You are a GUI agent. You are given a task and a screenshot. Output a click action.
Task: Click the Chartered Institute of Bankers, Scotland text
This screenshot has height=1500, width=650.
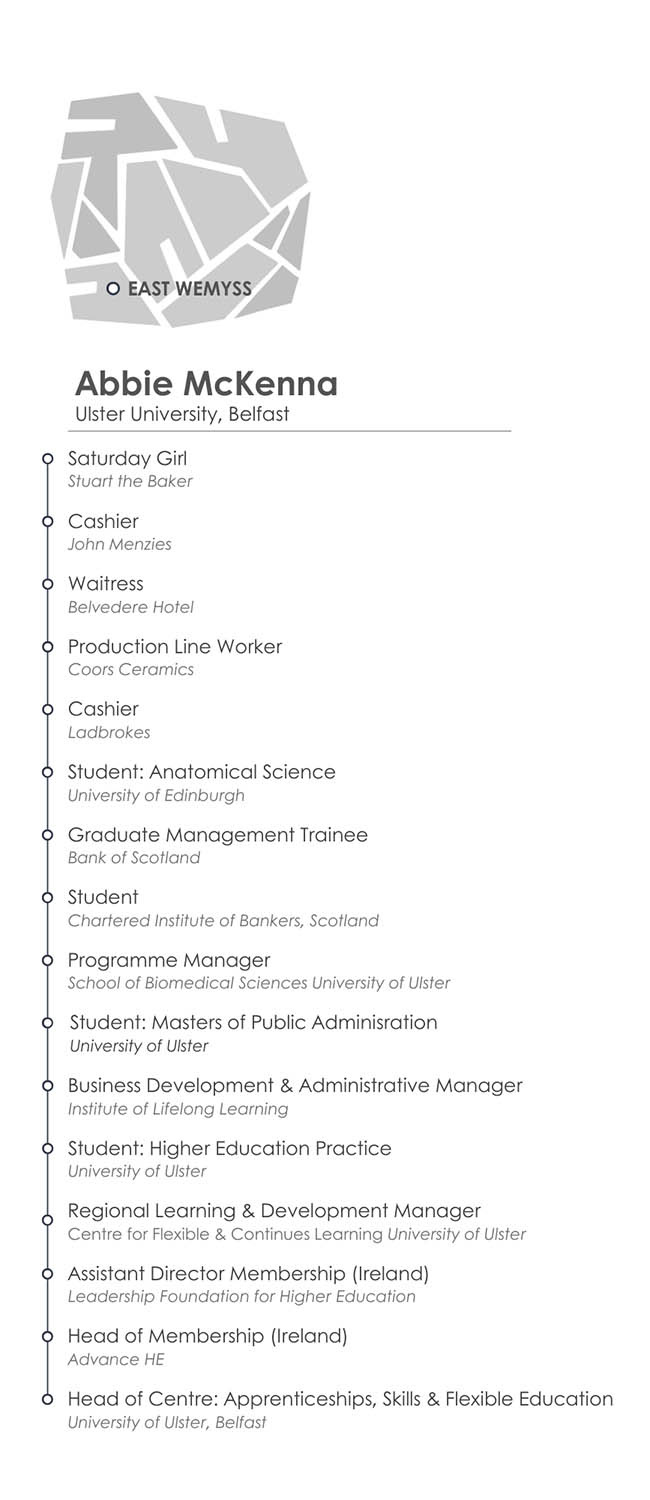click(223, 920)
